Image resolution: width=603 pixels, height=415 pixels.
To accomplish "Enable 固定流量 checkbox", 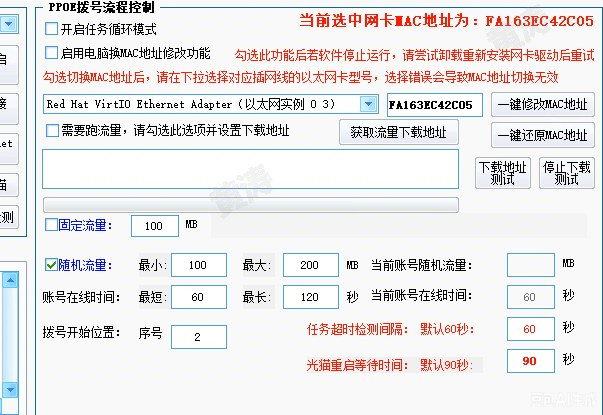I will [x=51, y=225].
